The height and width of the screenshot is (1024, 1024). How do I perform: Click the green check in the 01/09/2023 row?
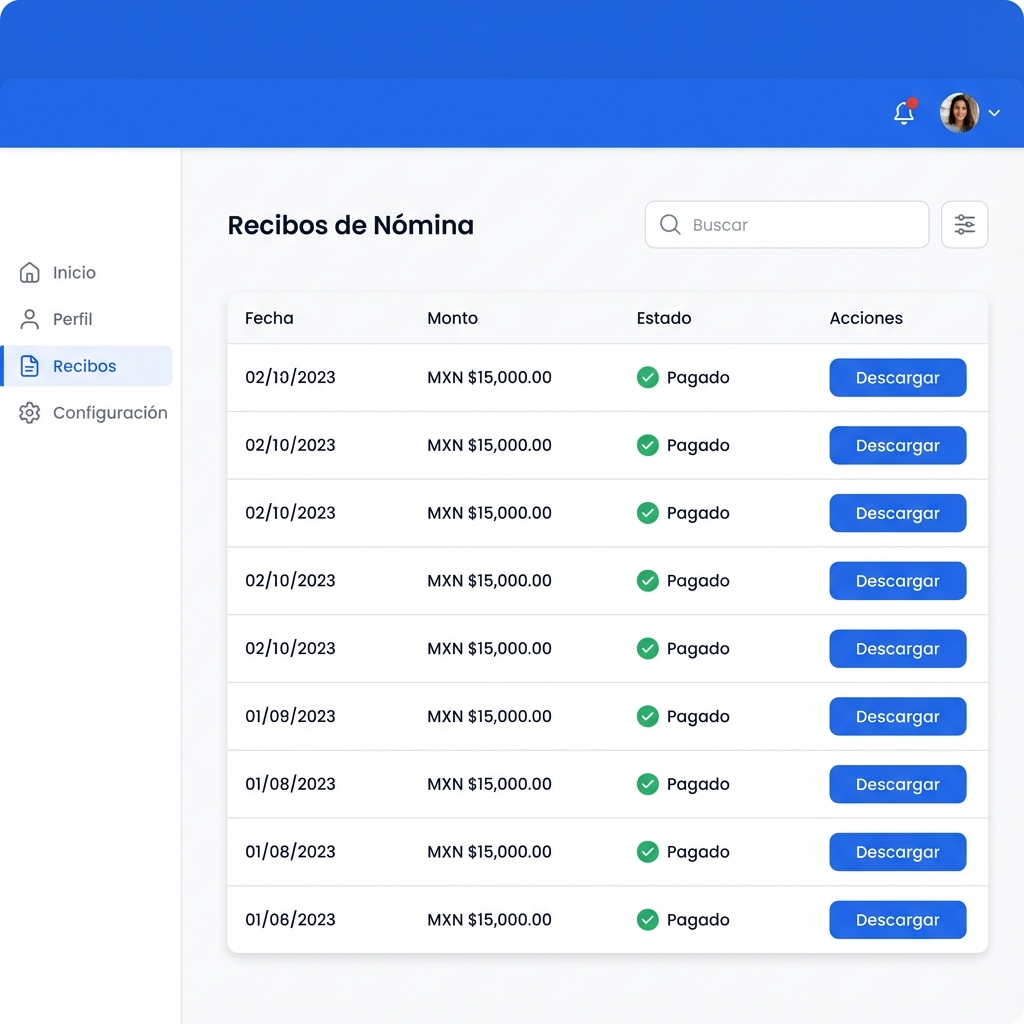647,716
